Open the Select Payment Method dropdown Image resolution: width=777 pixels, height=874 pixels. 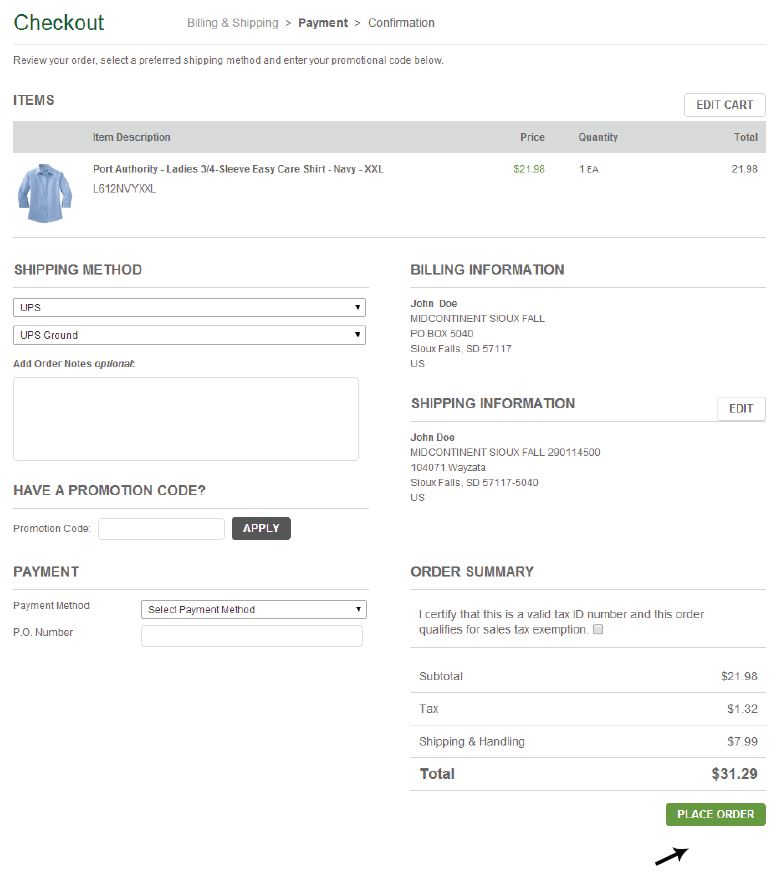click(254, 609)
